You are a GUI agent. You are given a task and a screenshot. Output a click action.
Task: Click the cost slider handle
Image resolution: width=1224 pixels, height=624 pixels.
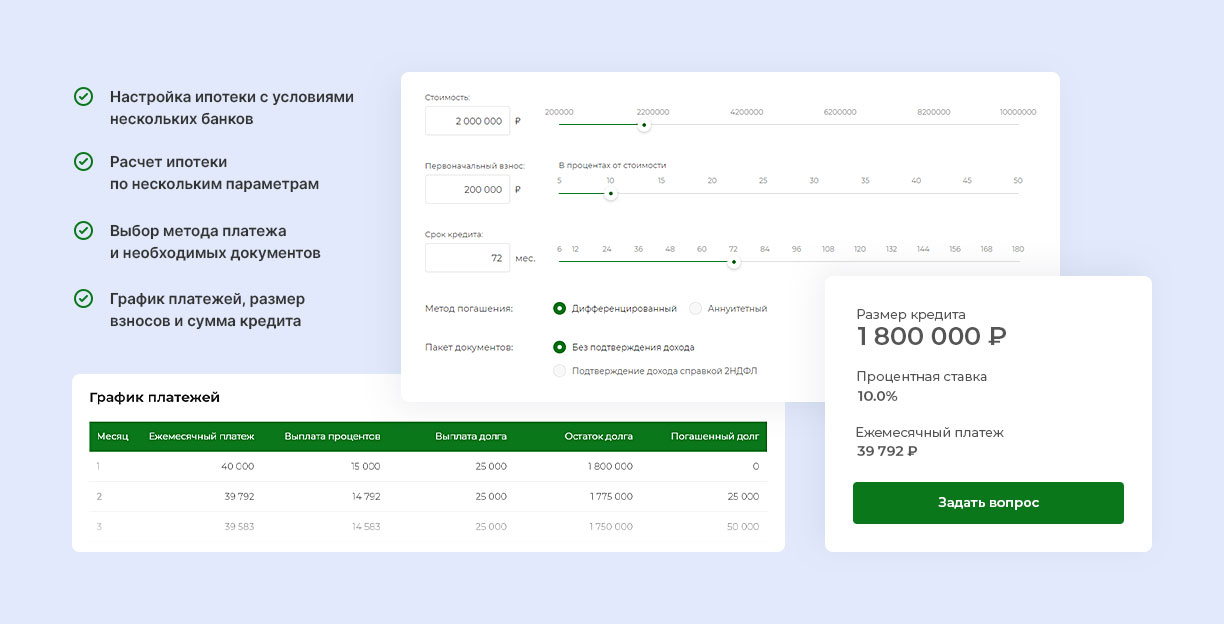[644, 125]
